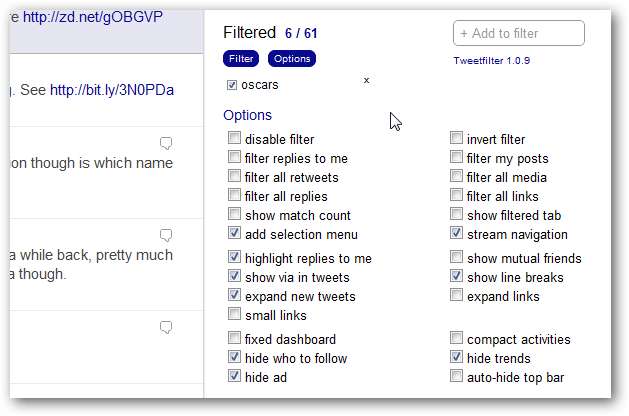Turn off hide trends checkbox
629x416 pixels.
click(x=456, y=358)
